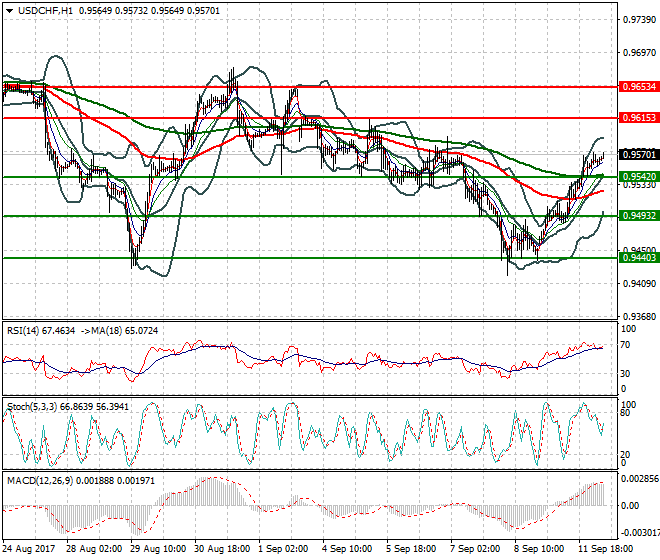Click the 0.94090 price scale value
This screenshot has width=660, height=560.
pos(639,283)
